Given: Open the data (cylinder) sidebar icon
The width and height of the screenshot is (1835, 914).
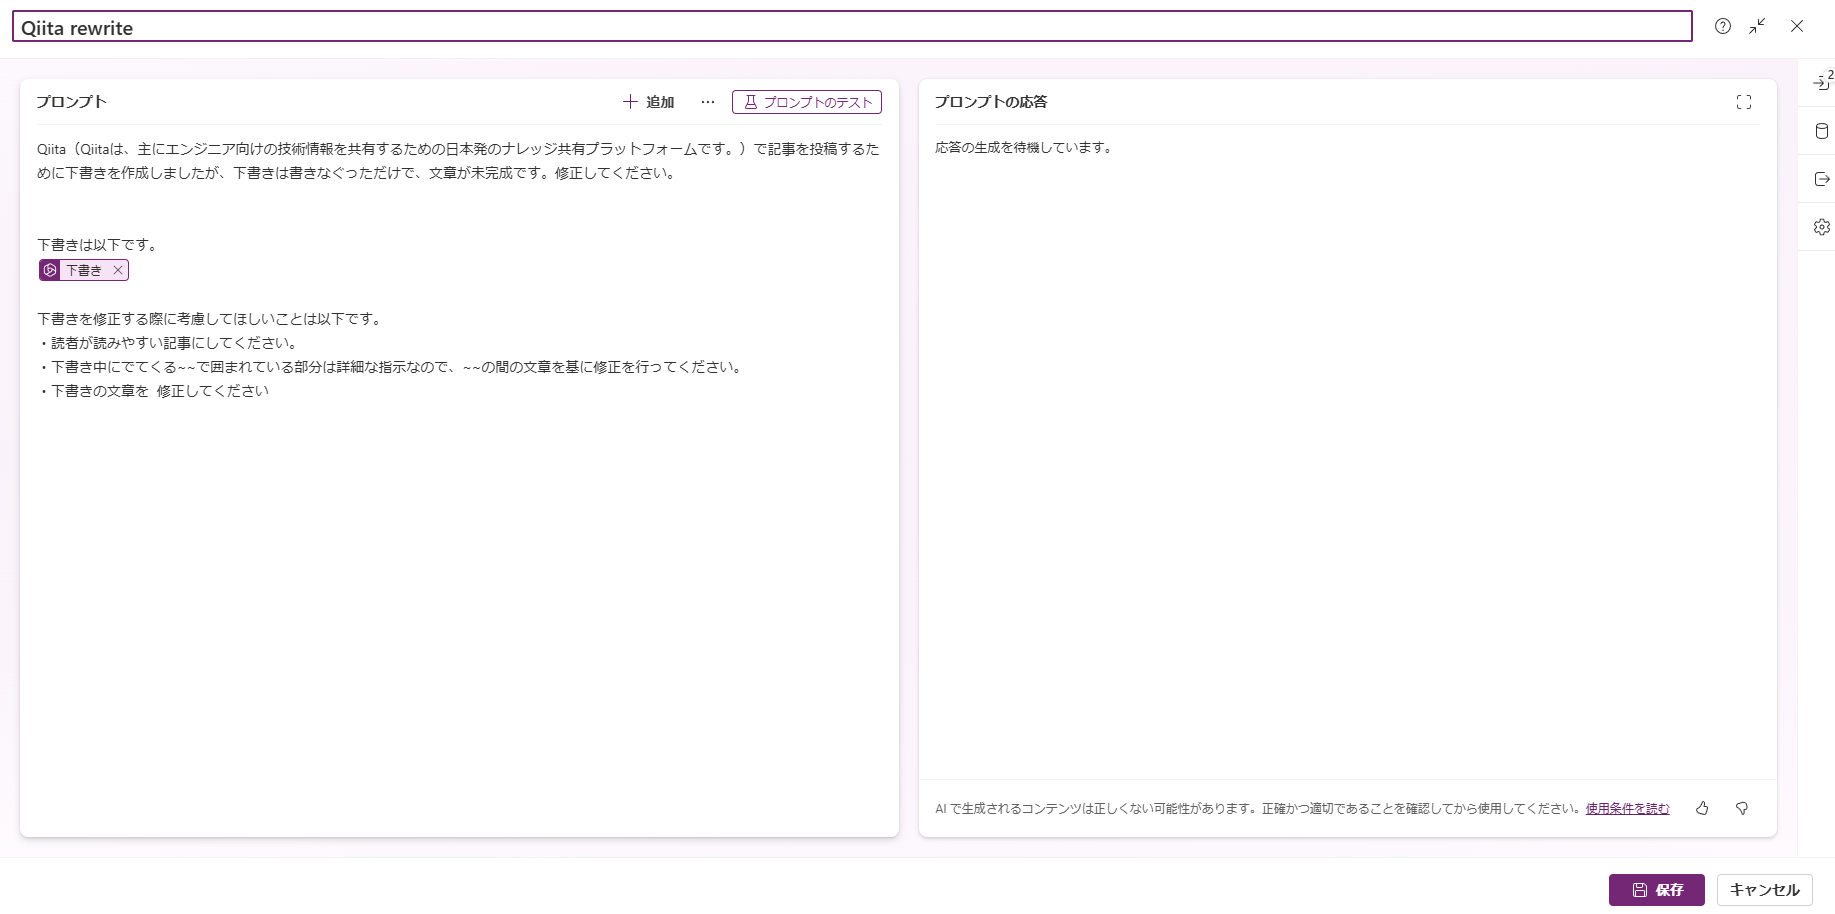Looking at the screenshot, I should click(1822, 131).
